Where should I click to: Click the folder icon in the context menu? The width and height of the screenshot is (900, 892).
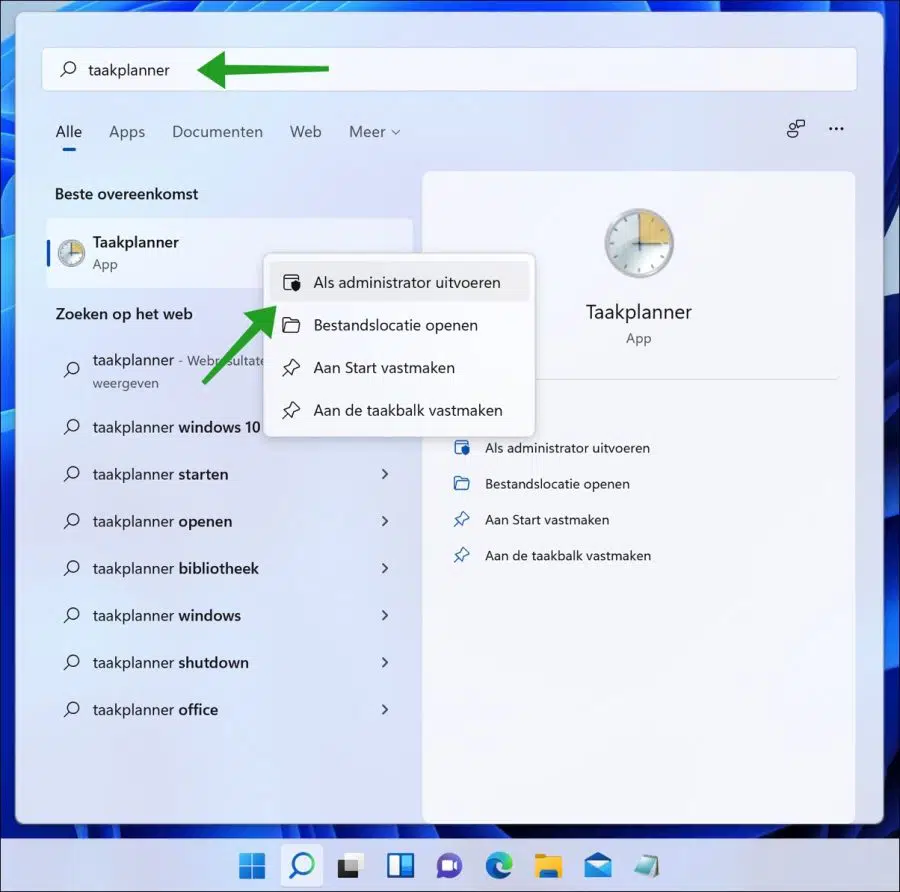click(292, 325)
